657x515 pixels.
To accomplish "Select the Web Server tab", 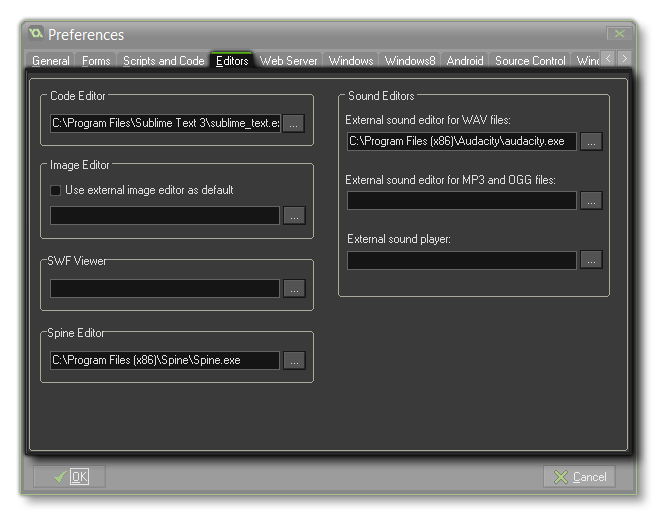I will (x=288, y=61).
